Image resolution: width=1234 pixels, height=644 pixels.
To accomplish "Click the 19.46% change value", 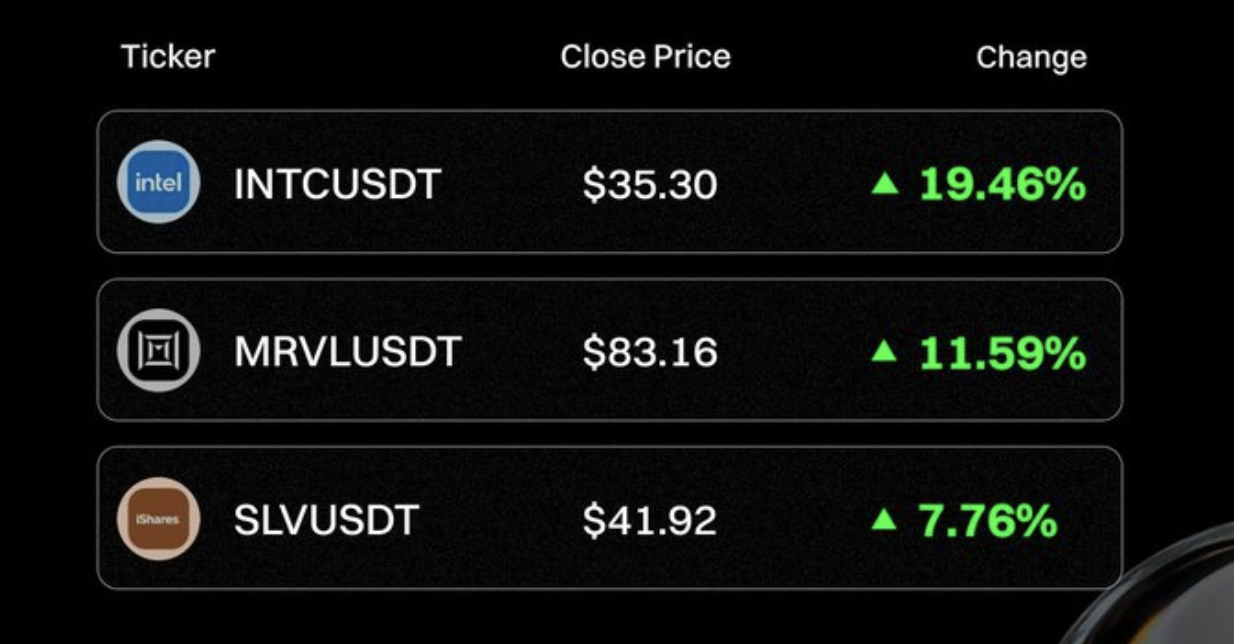I will 1002,184.
